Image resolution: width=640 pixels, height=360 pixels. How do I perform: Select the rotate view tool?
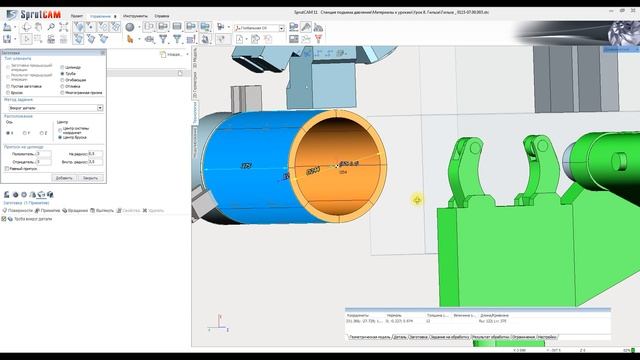pyautogui.click(x=27, y=27)
